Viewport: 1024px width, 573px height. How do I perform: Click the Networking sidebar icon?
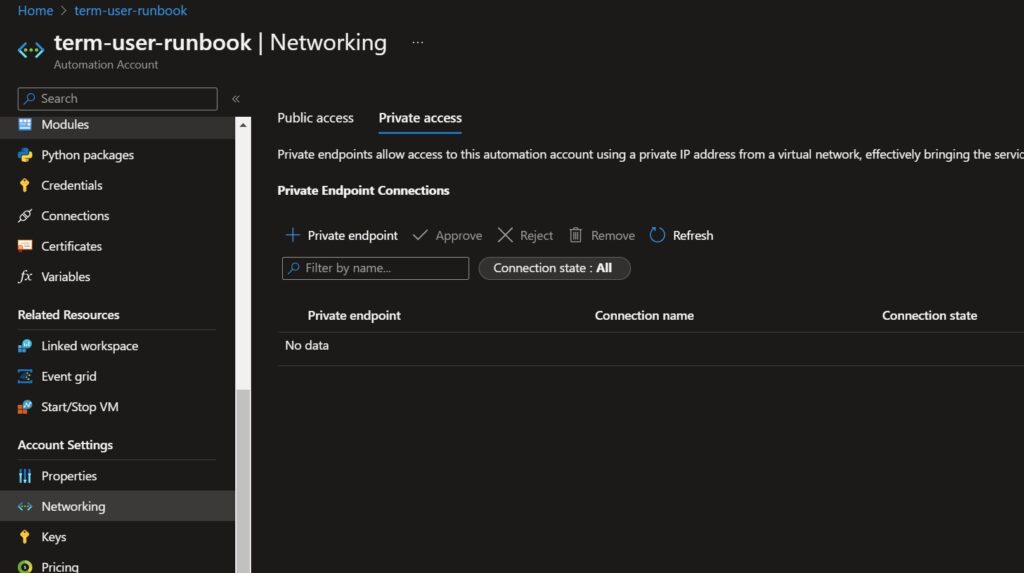point(25,506)
